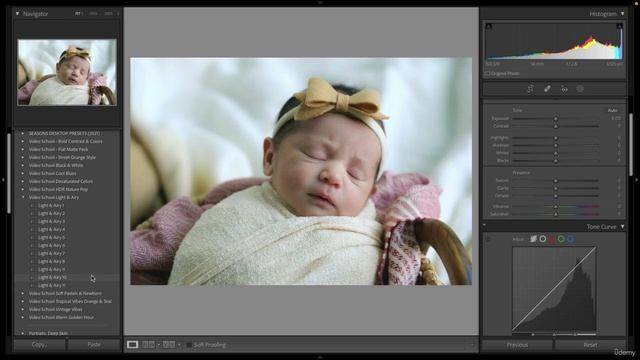Click the Paste button
This screenshot has width=640, height=360.
94,344
